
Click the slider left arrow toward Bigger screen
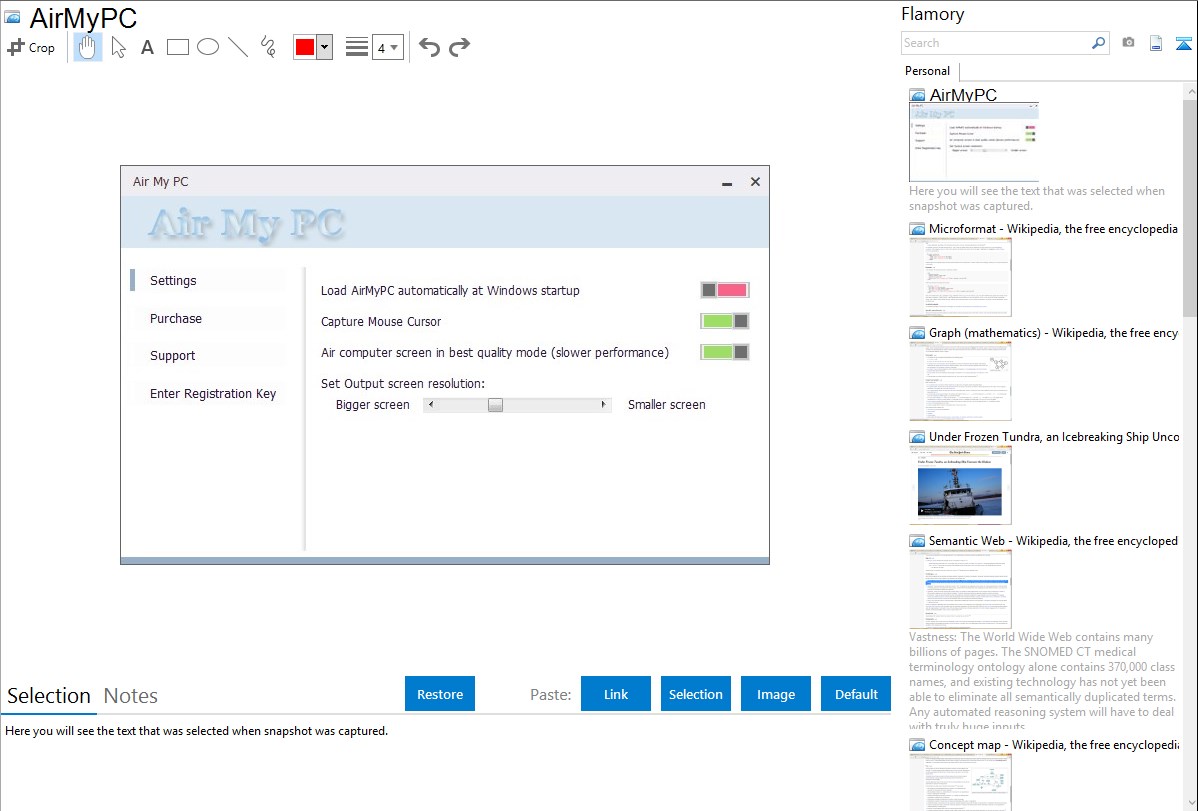click(431, 404)
